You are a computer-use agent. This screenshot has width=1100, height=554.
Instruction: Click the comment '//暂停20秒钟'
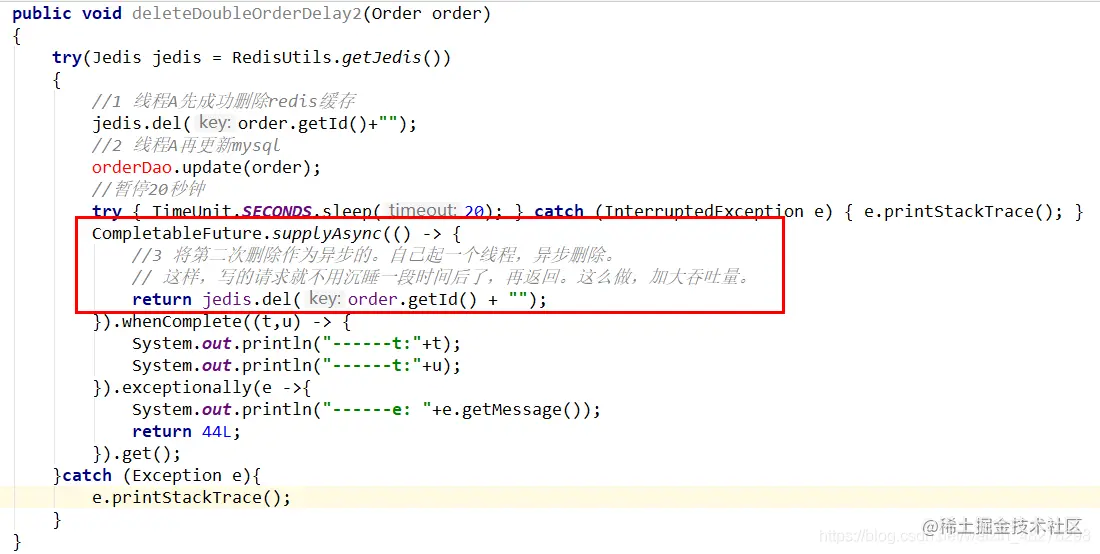(x=148, y=190)
